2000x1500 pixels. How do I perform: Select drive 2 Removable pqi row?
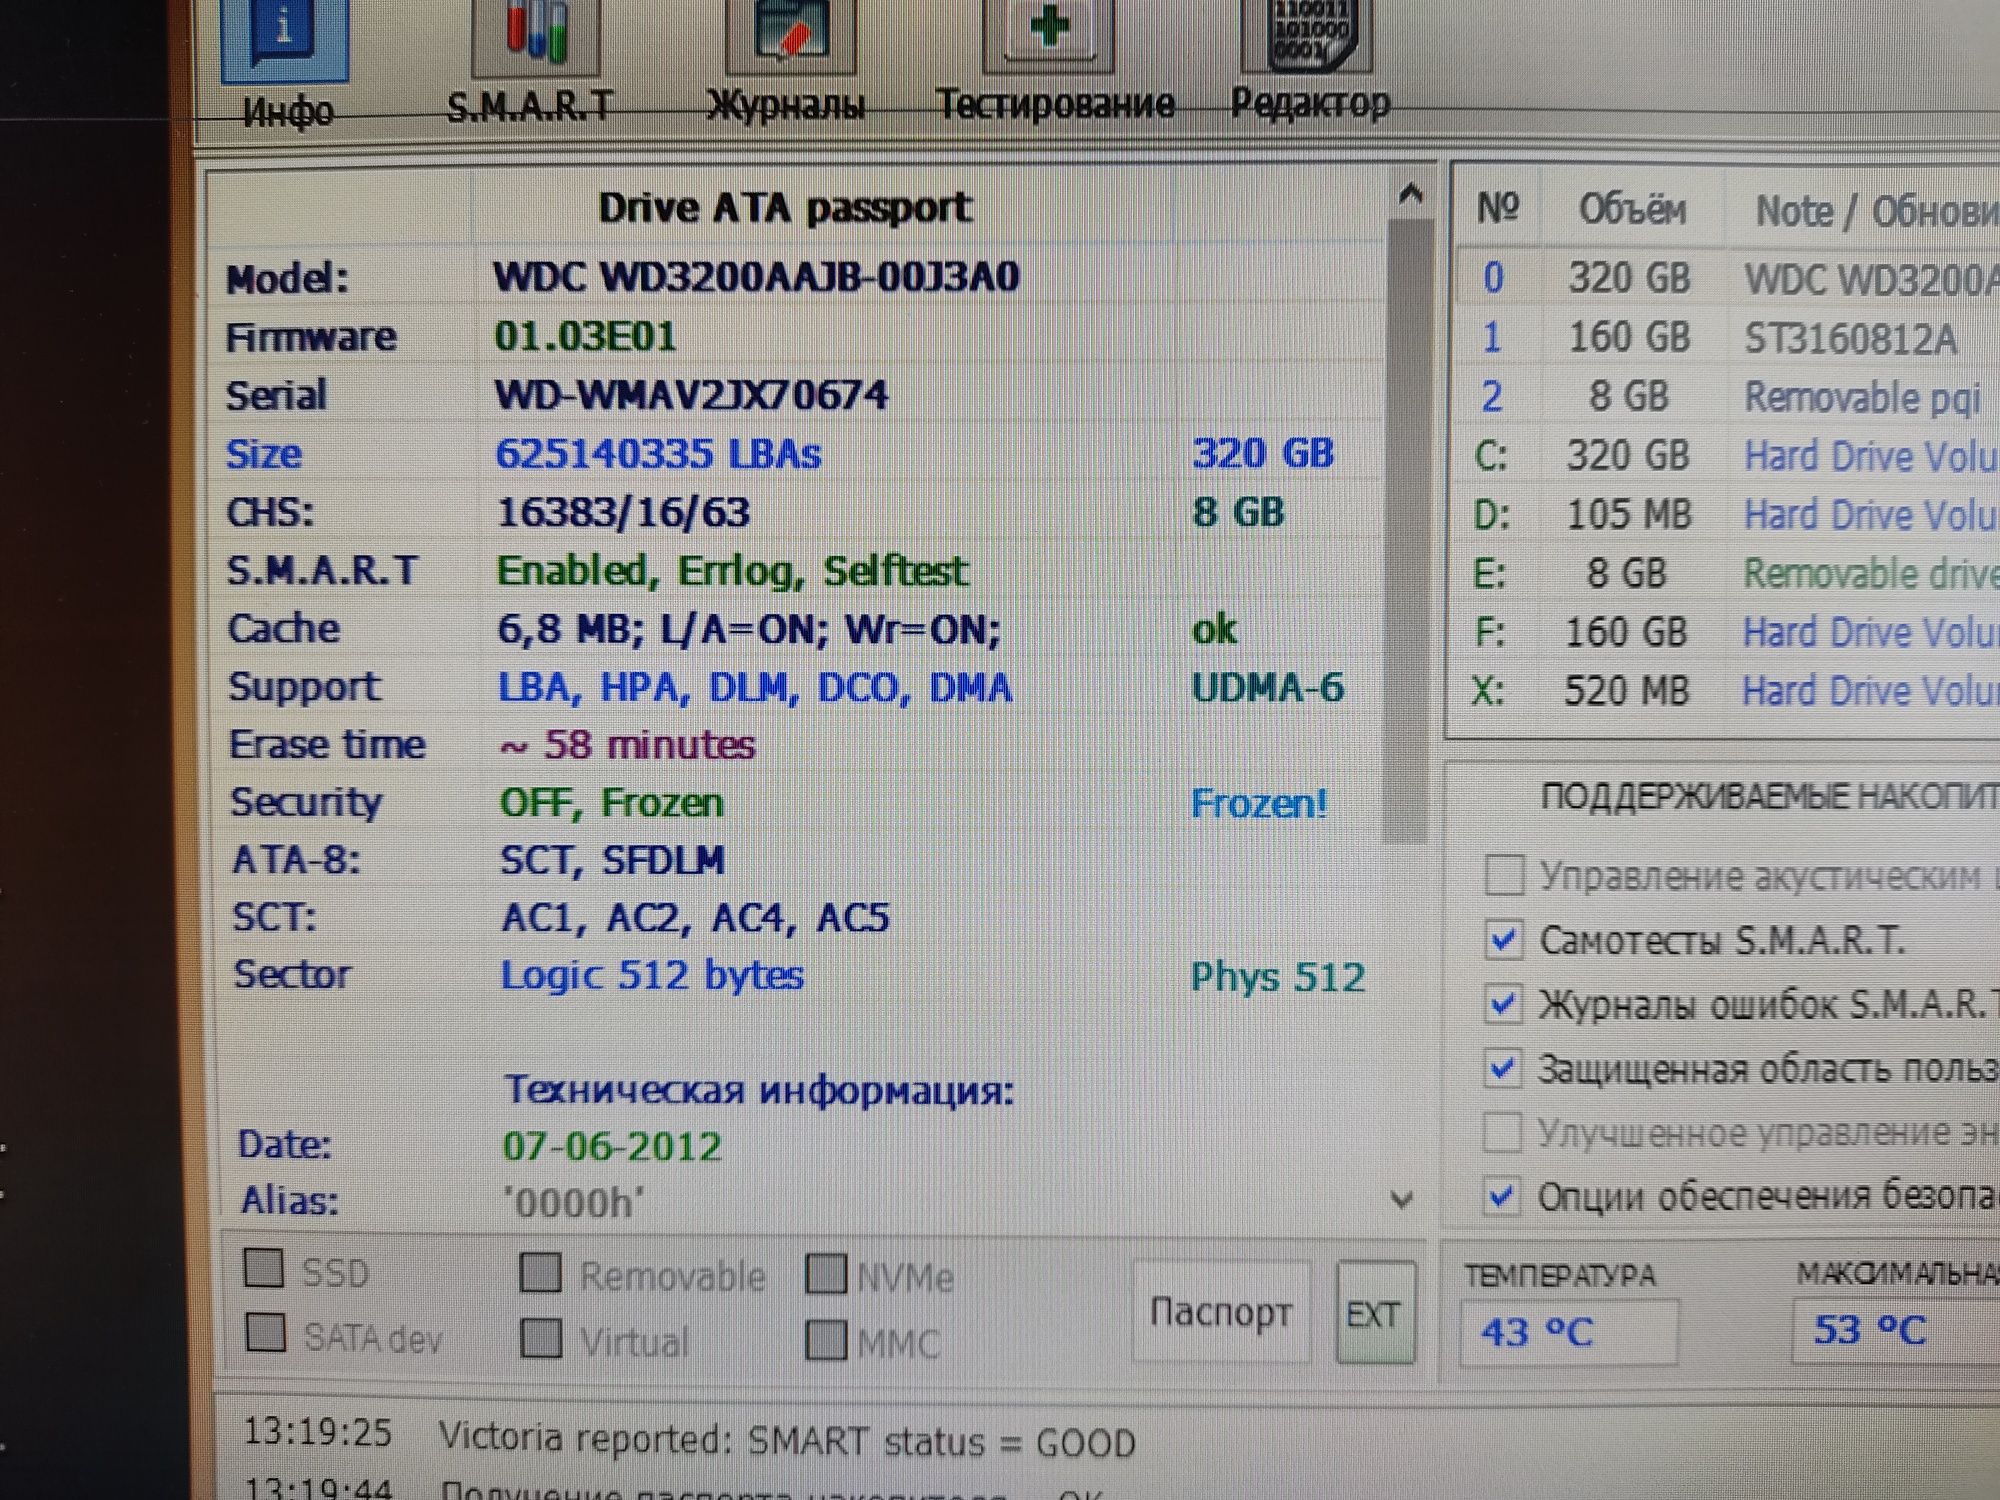coord(1727,396)
